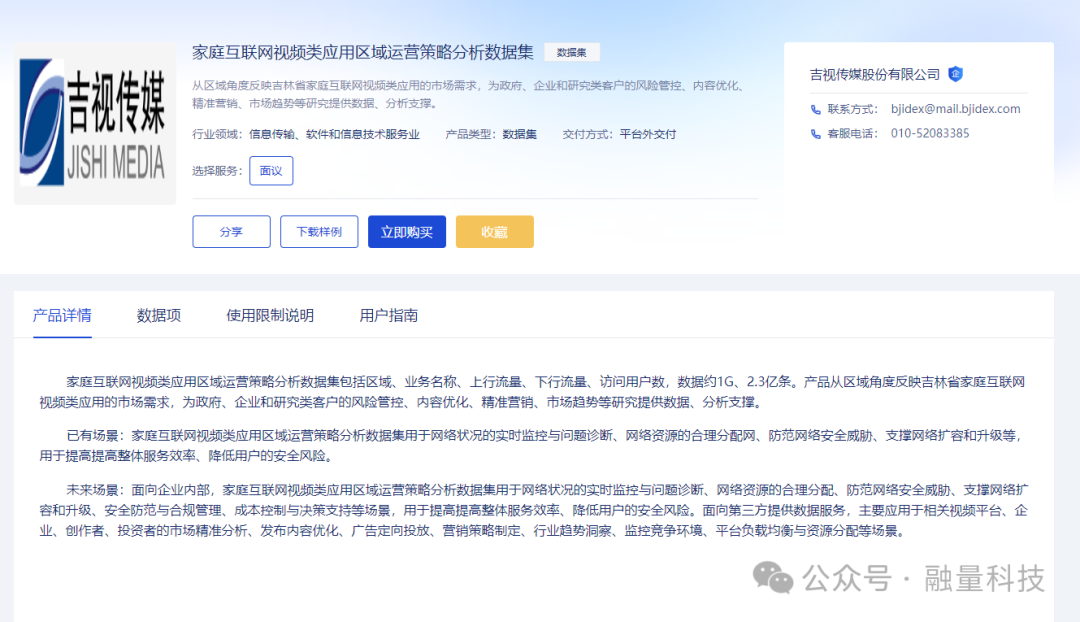
Task: Click the phone icon beside 客服电话
Action: (x=816, y=132)
